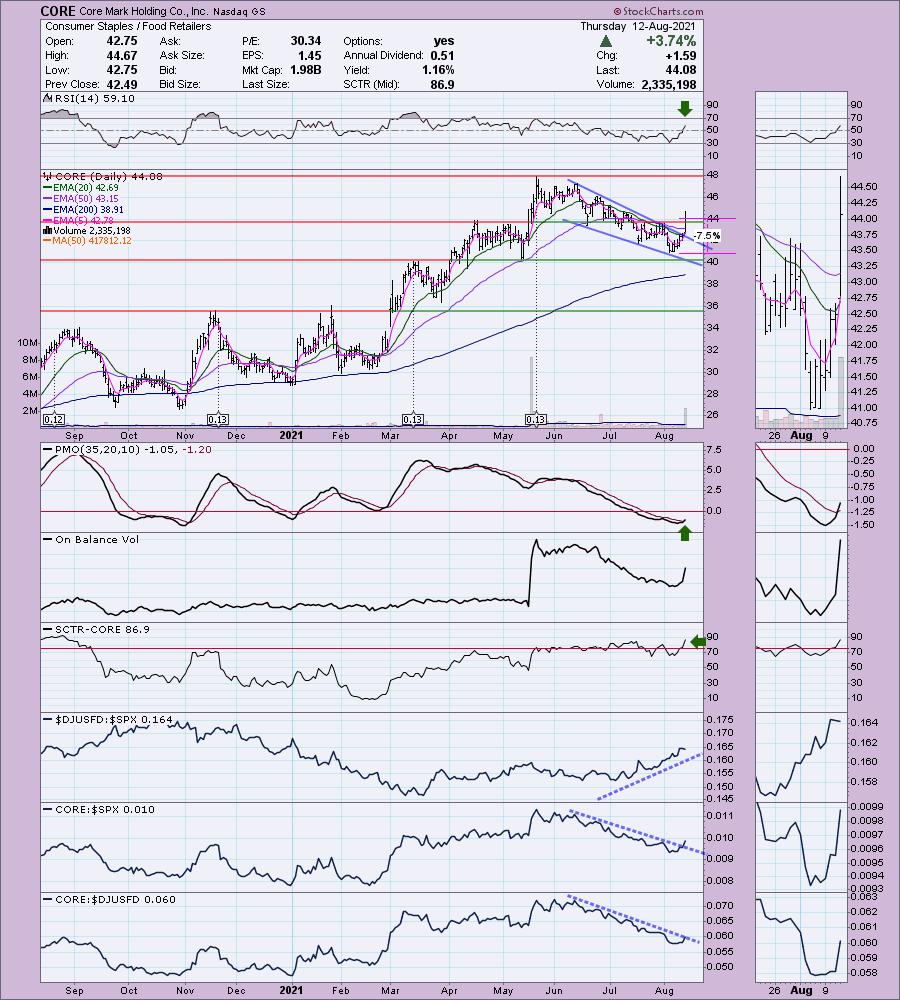Click the SCTR (Mid) value 86.9

click(443, 84)
